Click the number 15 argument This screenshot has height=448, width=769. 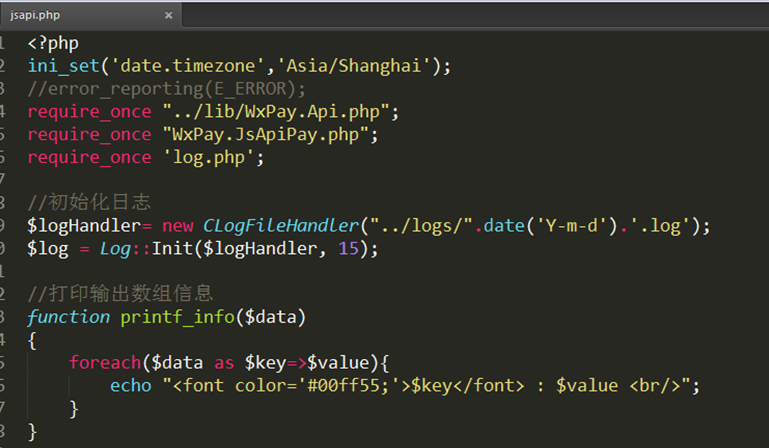click(x=349, y=248)
